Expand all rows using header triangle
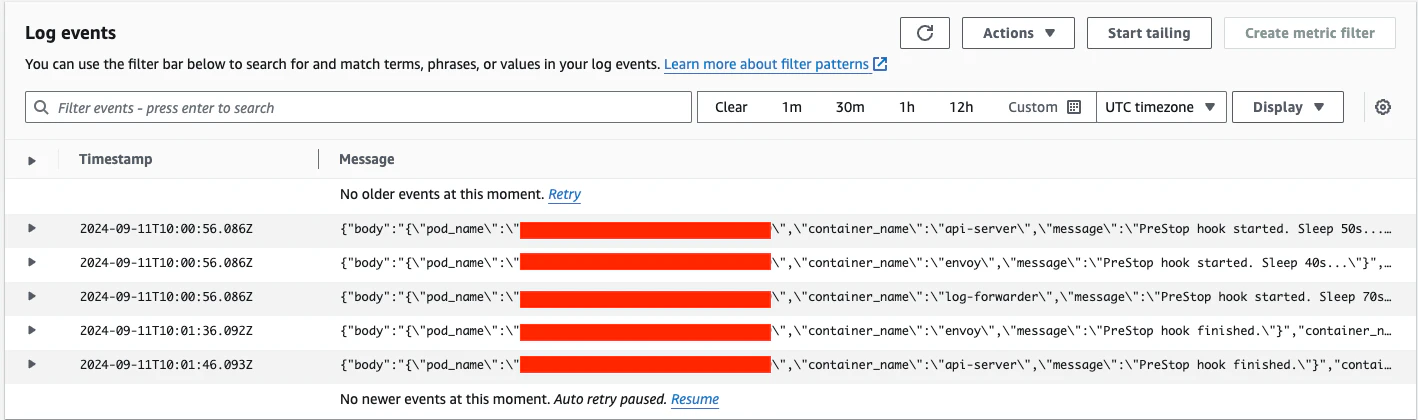Image resolution: width=1418 pixels, height=420 pixels. (x=32, y=160)
